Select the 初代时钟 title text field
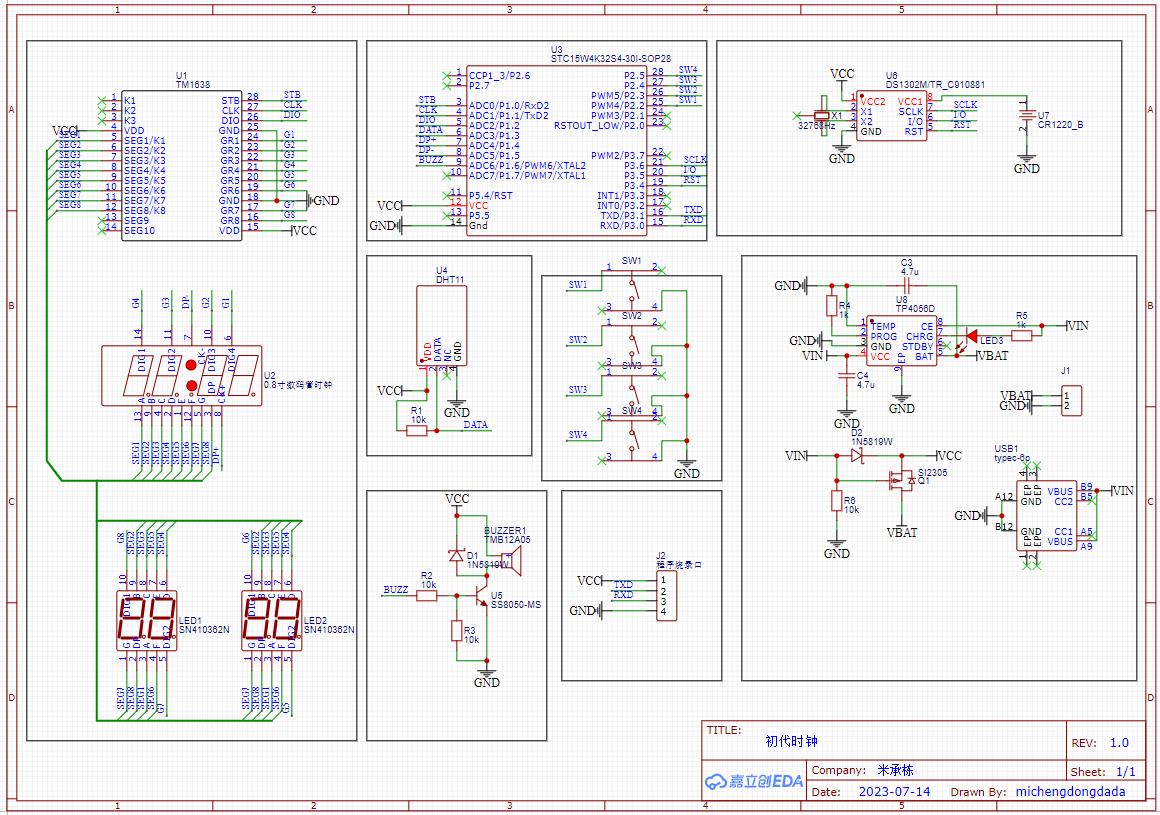1160x815 pixels. coord(791,741)
